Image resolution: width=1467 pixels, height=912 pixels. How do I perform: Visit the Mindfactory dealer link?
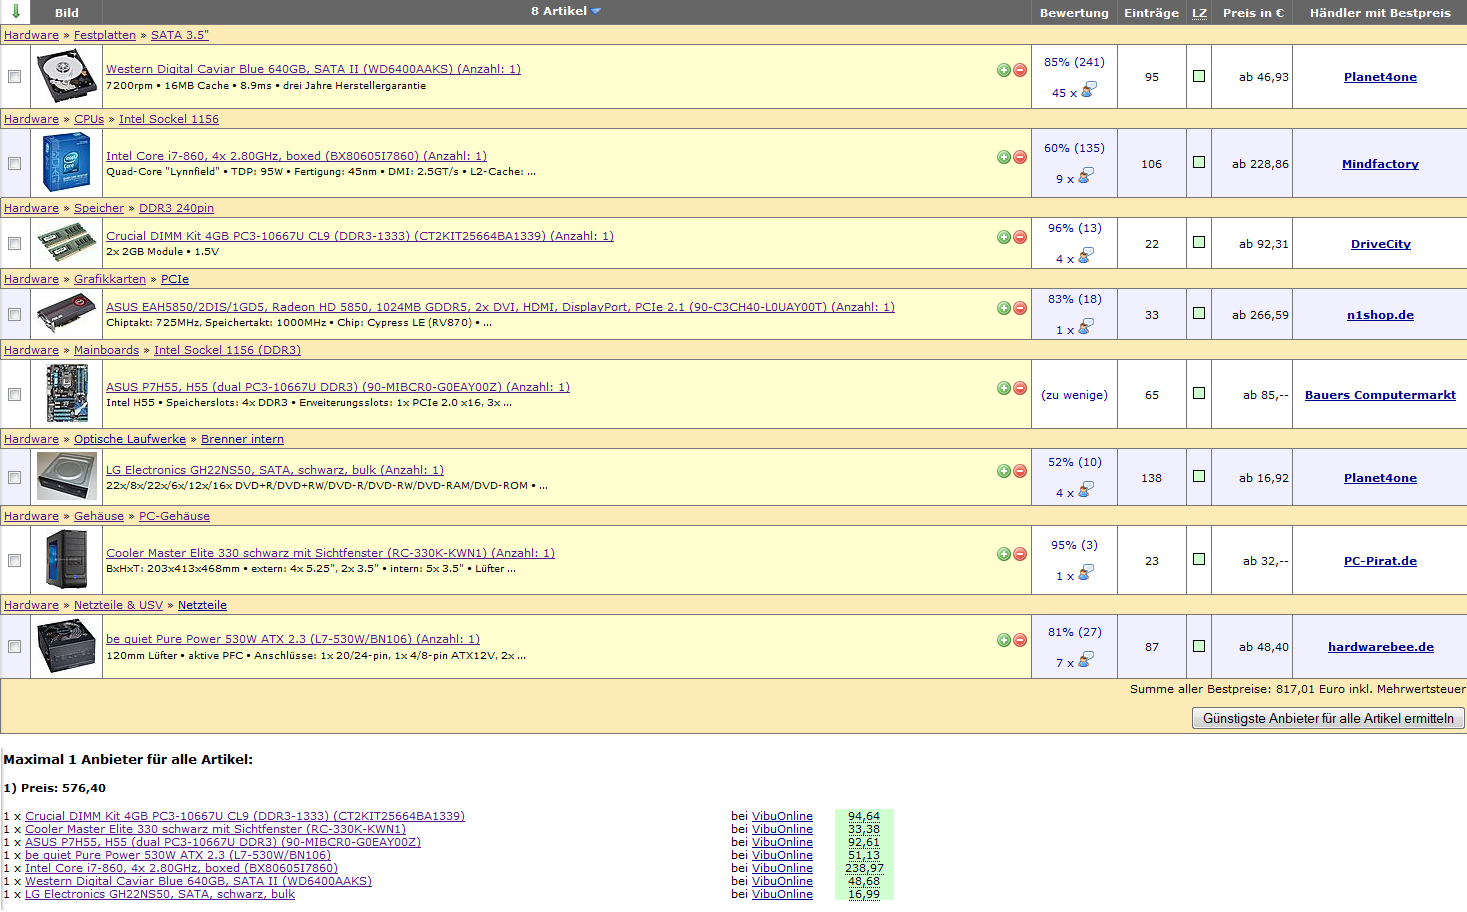pyautogui.click(x=1380, y=164)
